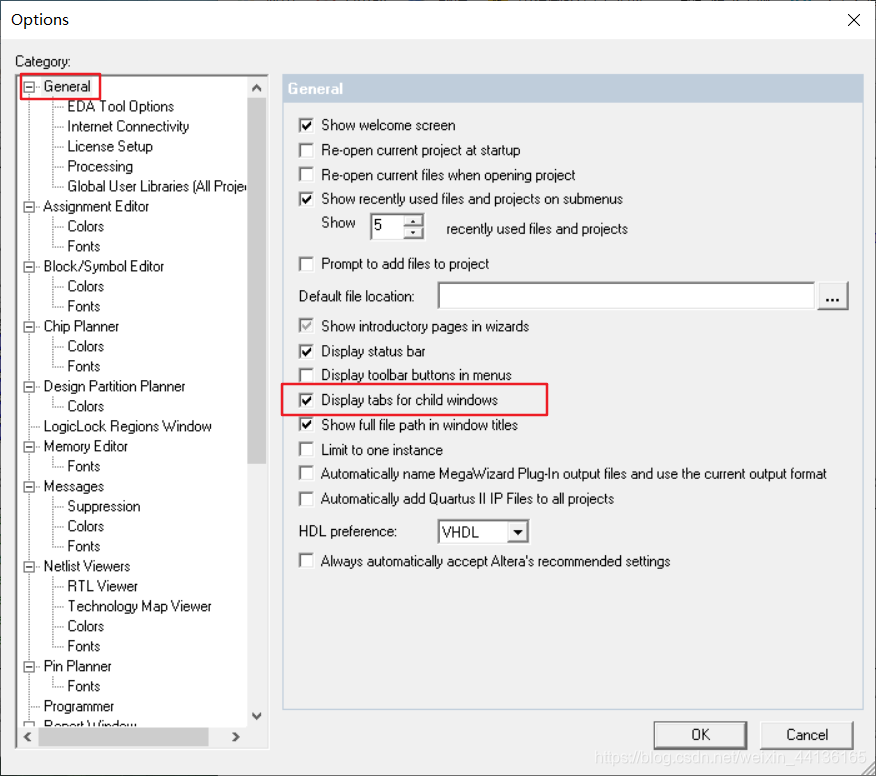Collapse the Design Partition Planner node

tap(29, 387)
